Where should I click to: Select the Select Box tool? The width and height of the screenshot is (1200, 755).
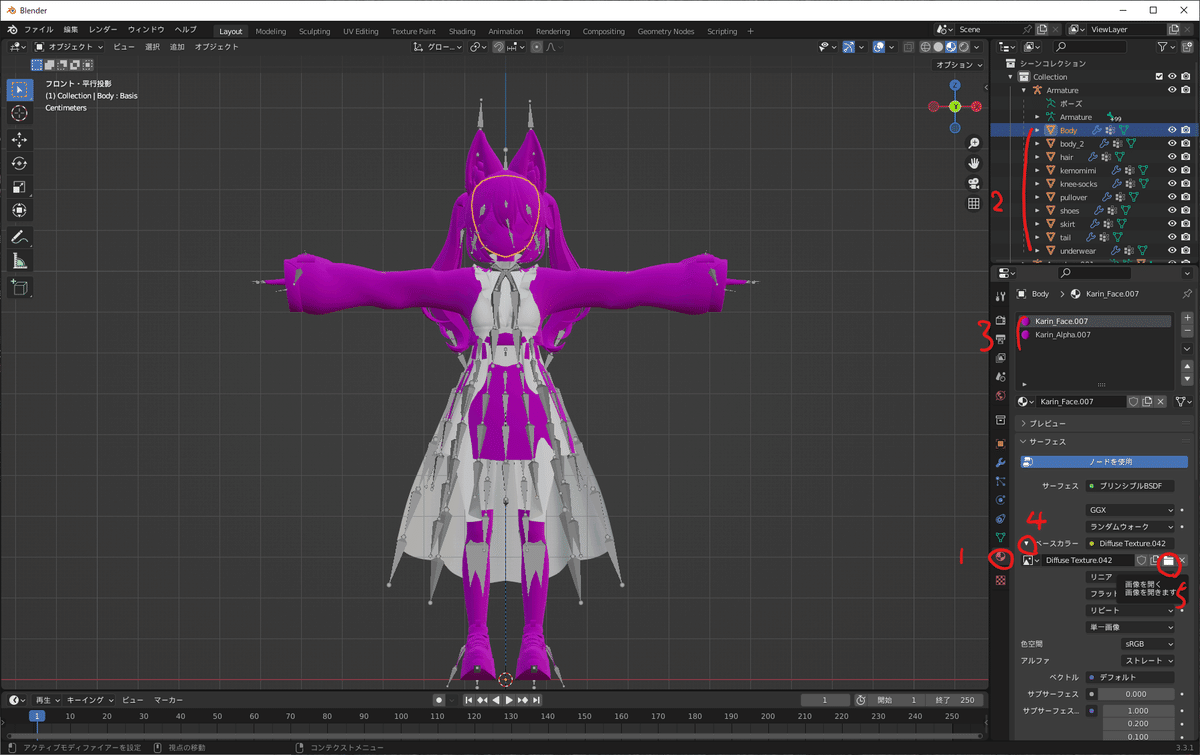19,89
